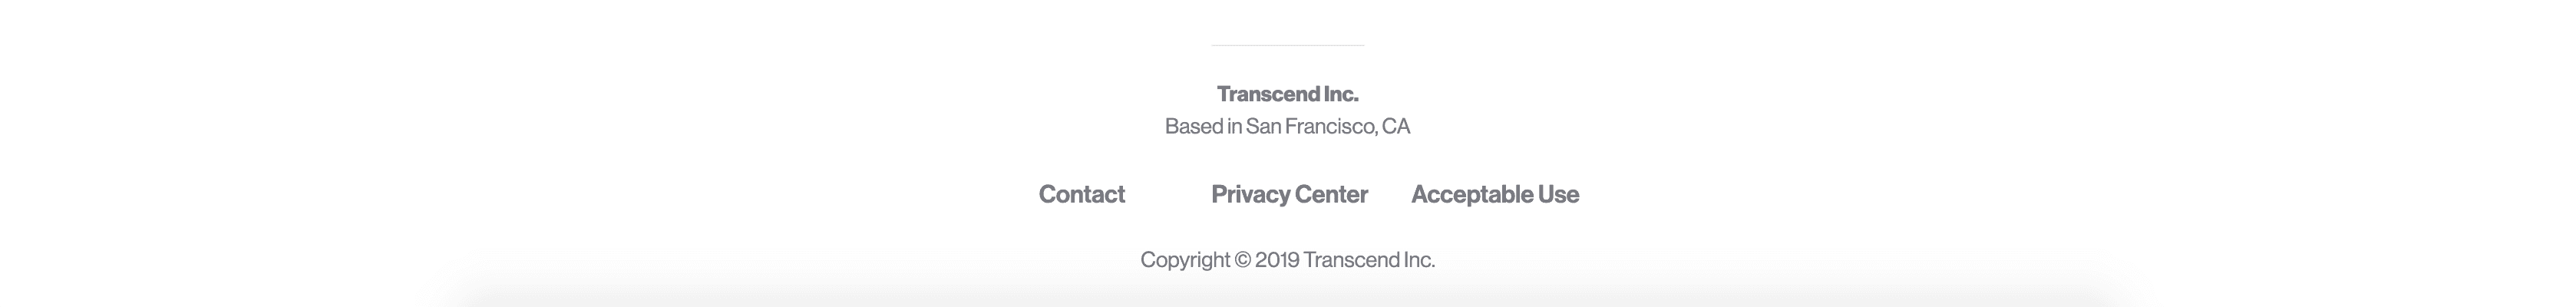Click the Based in San Francisco text
The image size is (2576, 307).
[x=1287, y=126]
